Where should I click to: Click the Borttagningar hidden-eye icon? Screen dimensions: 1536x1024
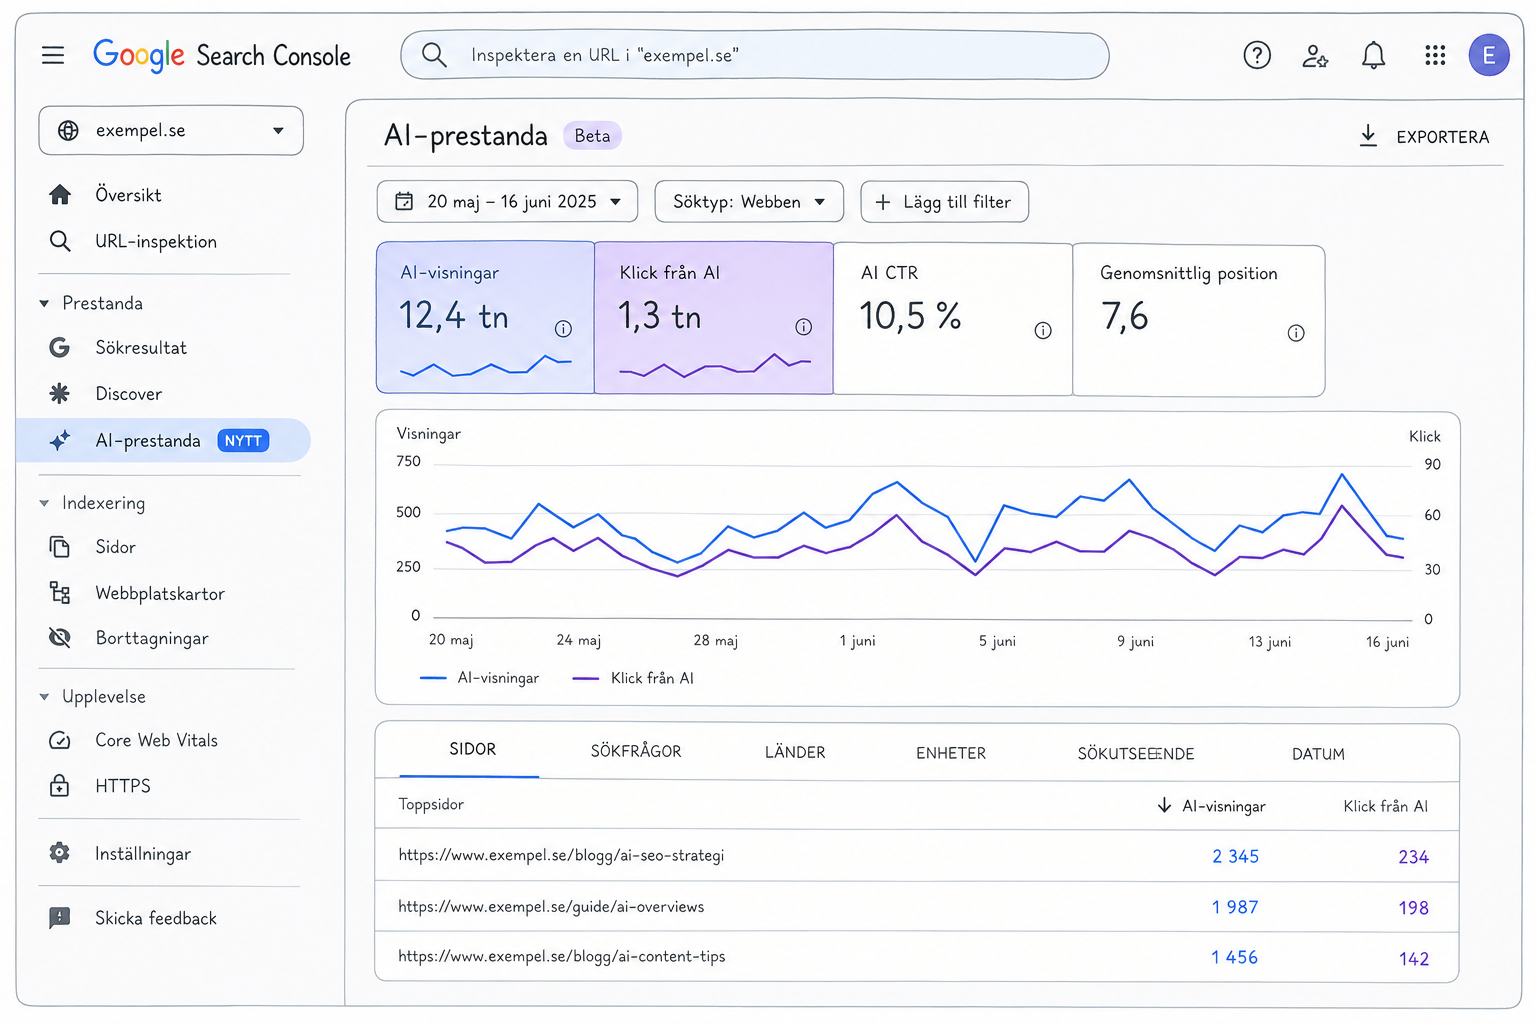(x=60, y=638)
